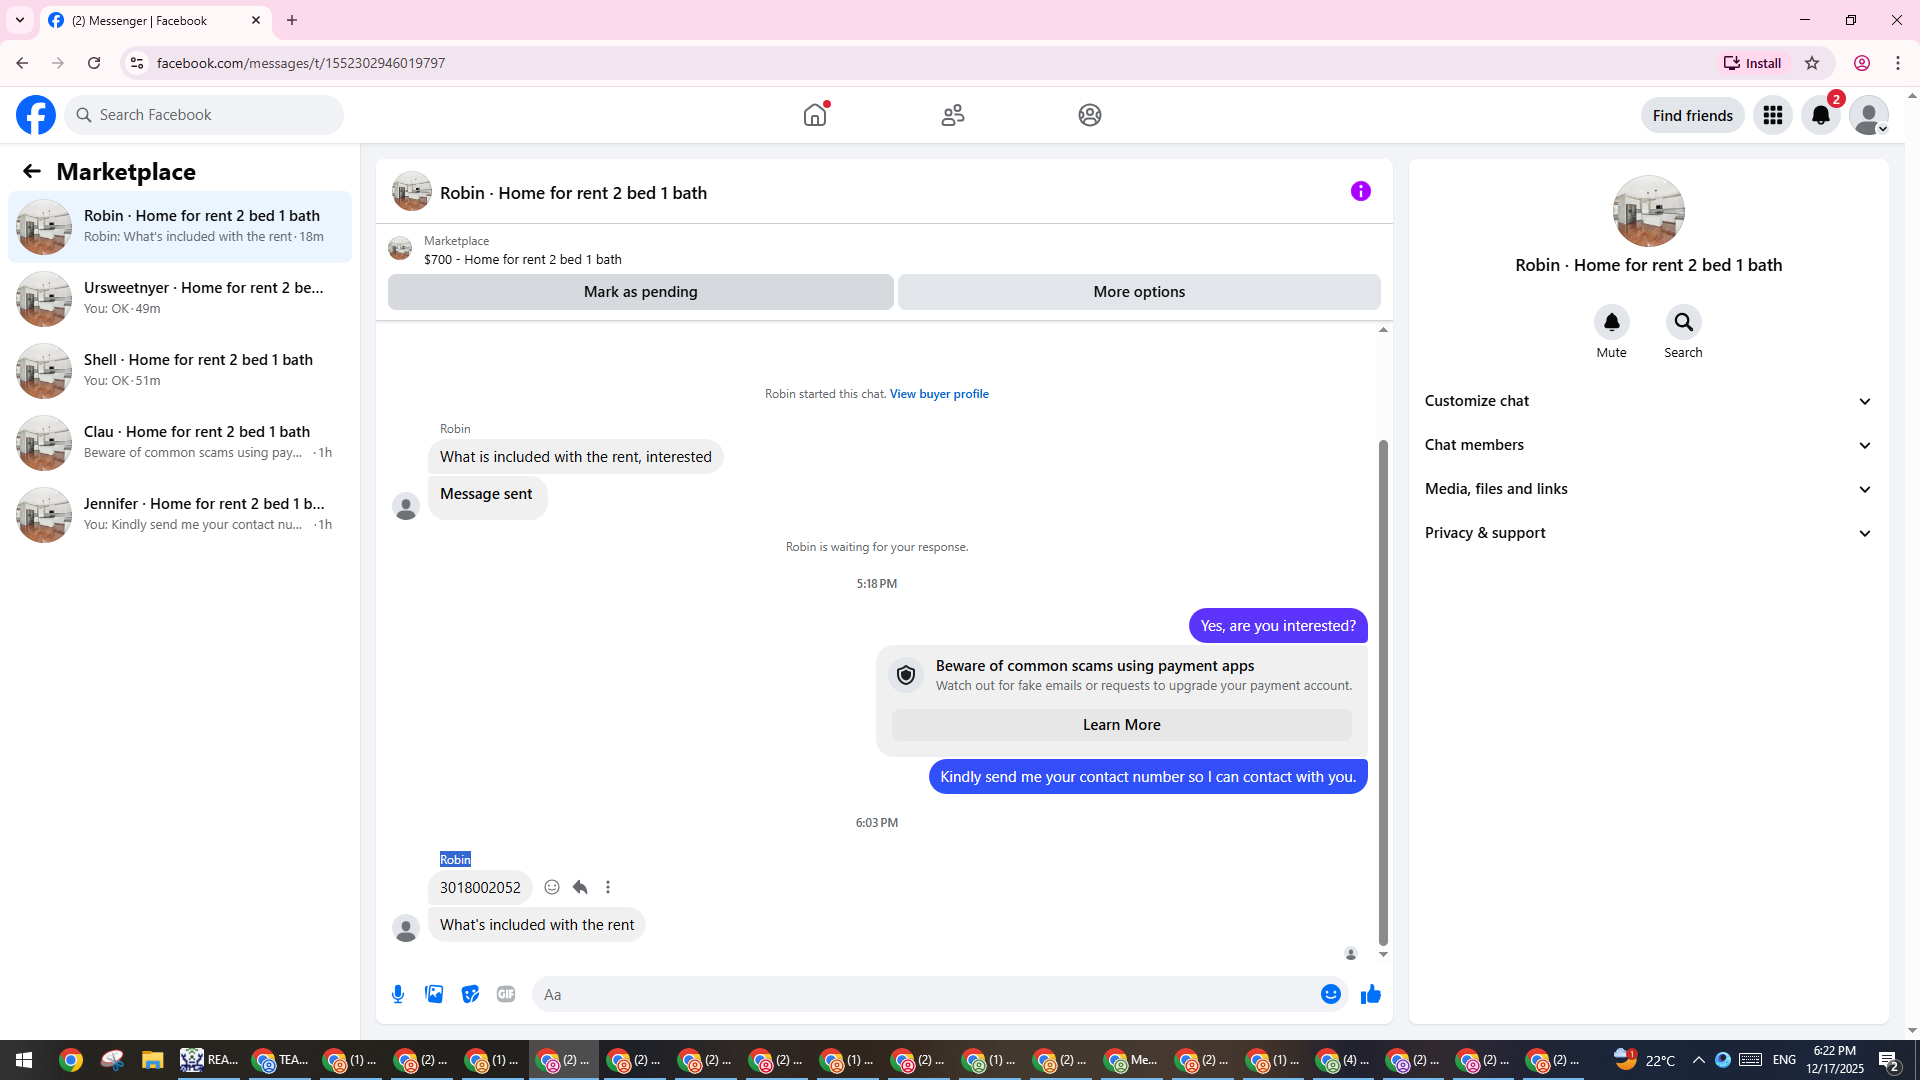1920x1080 pixels.
Task: Expand Media, files and links section
Action: click(x=1648, y=489)
